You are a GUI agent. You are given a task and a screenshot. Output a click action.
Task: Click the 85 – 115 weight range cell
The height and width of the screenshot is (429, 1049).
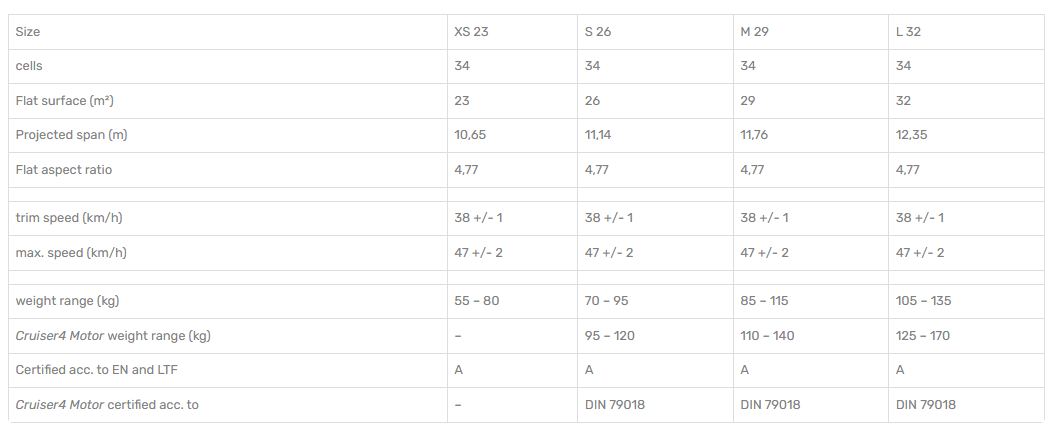tap(764, 301)
